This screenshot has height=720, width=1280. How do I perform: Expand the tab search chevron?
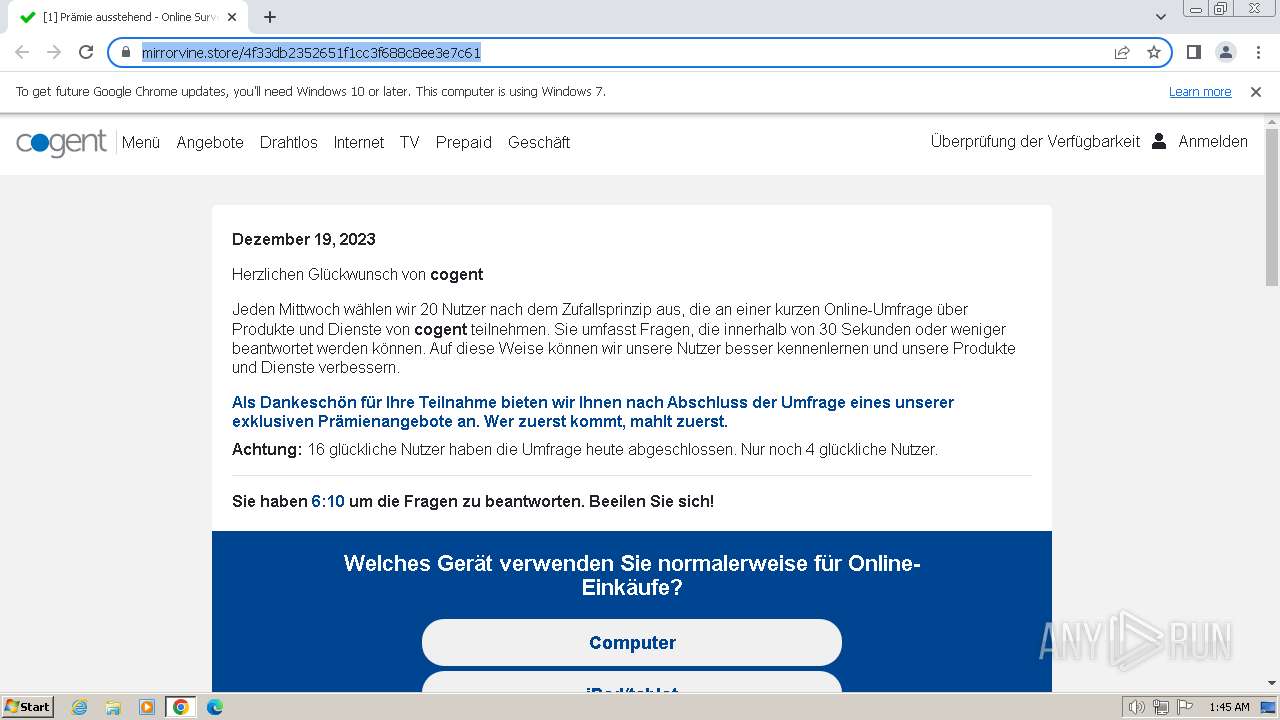pyautogui.click(x=1161, y=17)
